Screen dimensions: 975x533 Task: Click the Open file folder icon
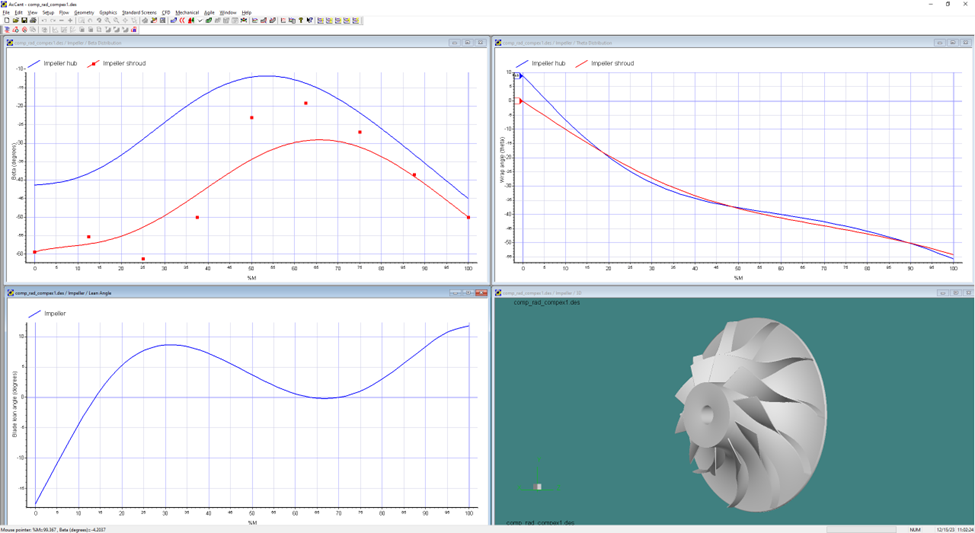[x=16, y=20]
